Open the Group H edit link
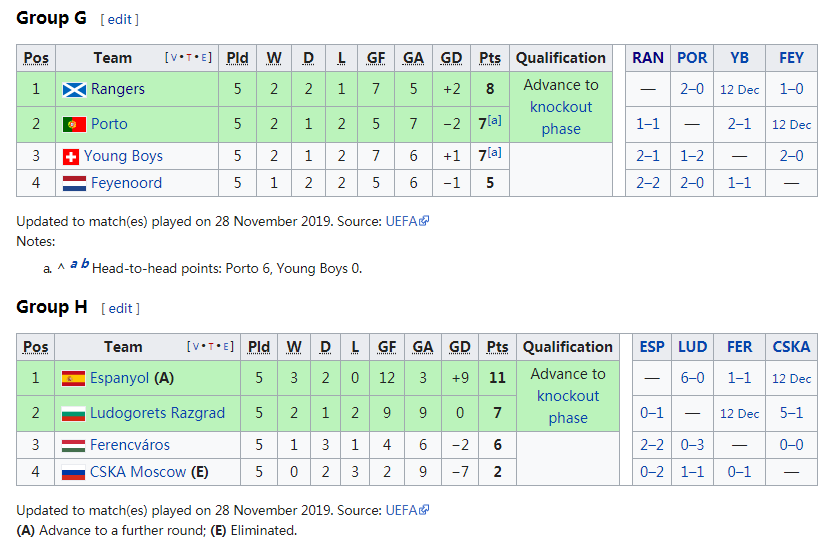 click(x=121, y=309)
